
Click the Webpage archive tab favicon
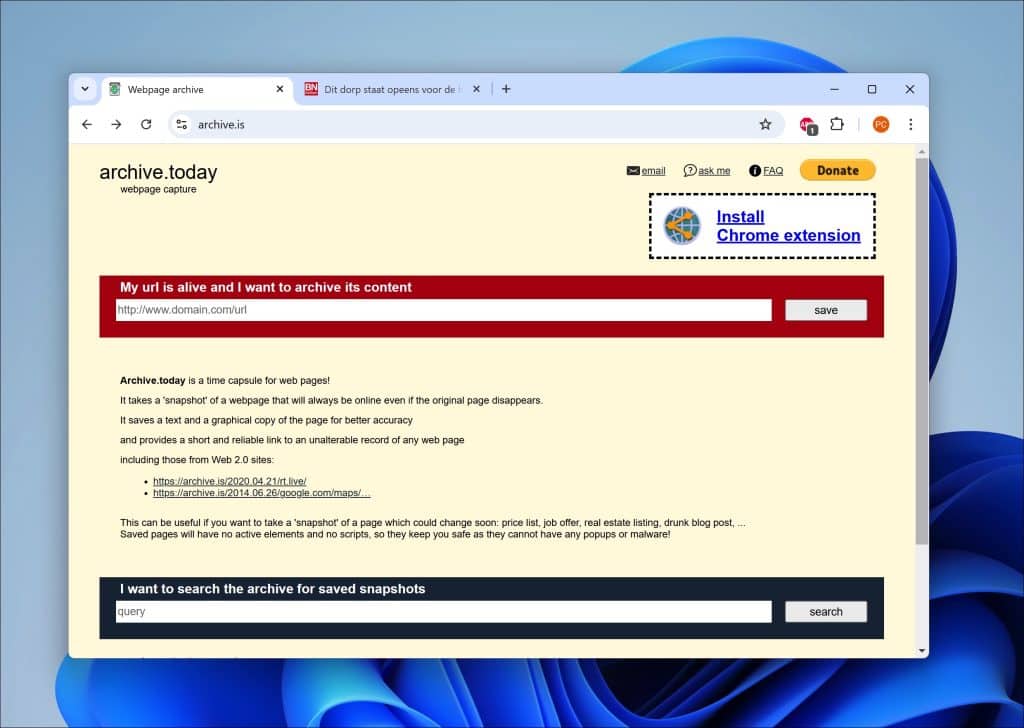pyautogui.click(x=115, y=89)
